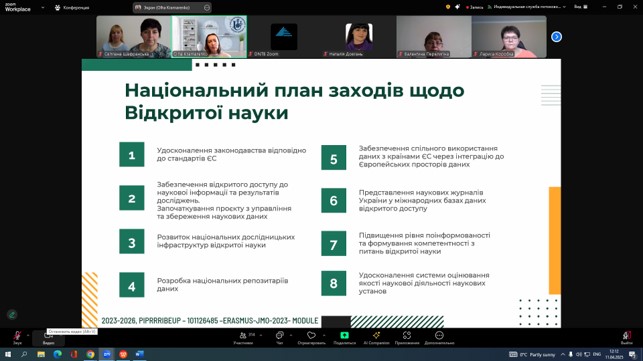Click the green annotate pencil icon
Image resolution: width=643 pixels, height=361 pixels.
point(12,315)
